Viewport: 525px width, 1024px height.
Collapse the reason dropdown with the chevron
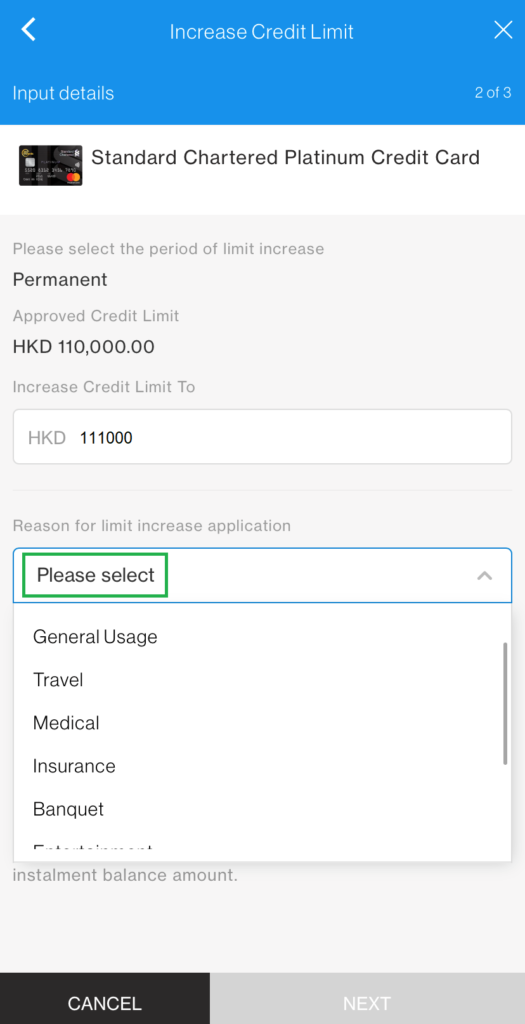(x=485, y=575)
